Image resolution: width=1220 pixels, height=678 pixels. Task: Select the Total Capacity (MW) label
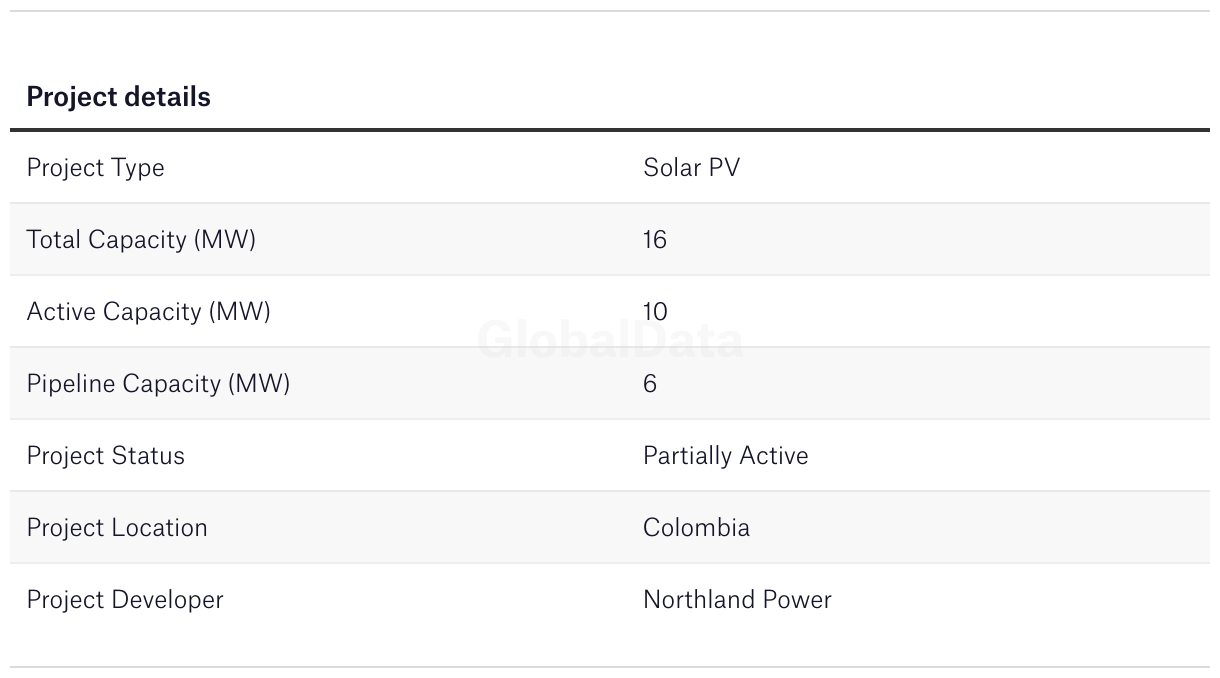[141, 240]
